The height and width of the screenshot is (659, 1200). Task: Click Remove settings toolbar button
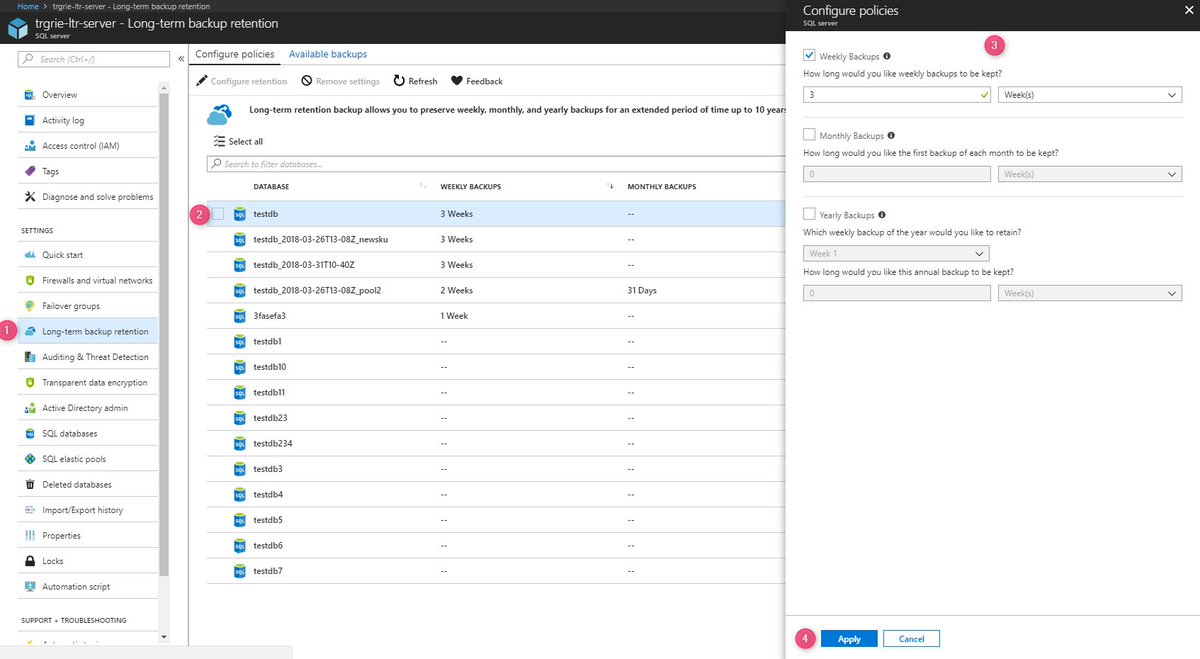pos(340,81)
